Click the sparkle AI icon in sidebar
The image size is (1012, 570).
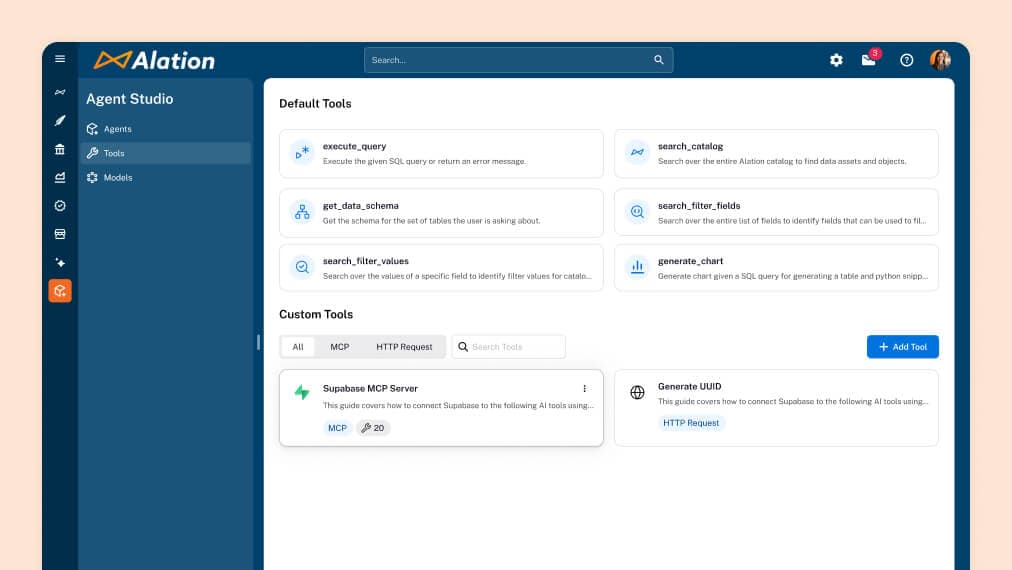pyautogui.click(x=60, y=262)
